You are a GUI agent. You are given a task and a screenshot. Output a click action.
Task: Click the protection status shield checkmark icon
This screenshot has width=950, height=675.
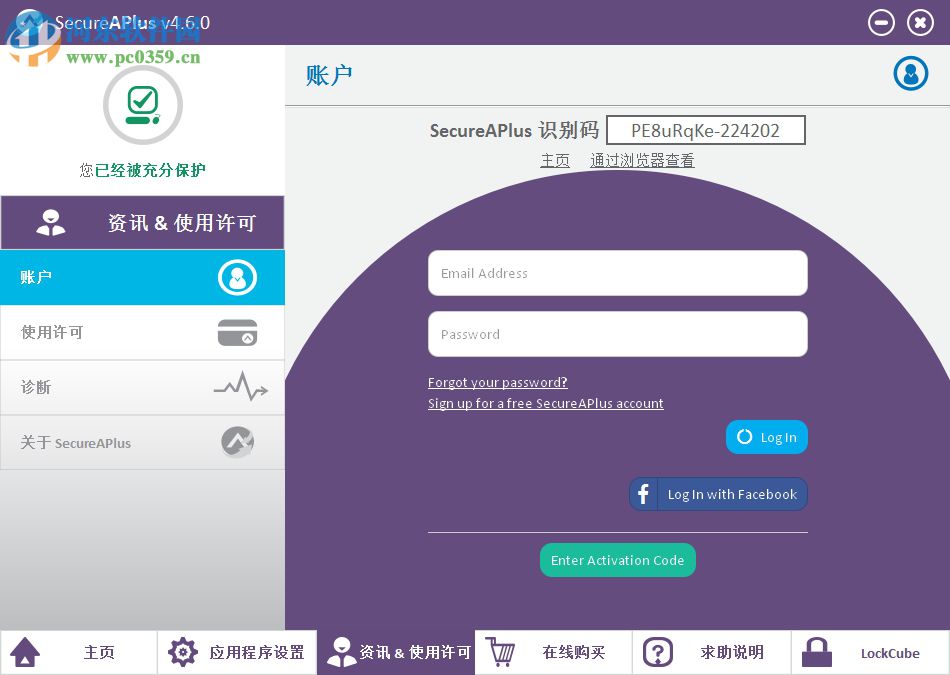[142, 104]
